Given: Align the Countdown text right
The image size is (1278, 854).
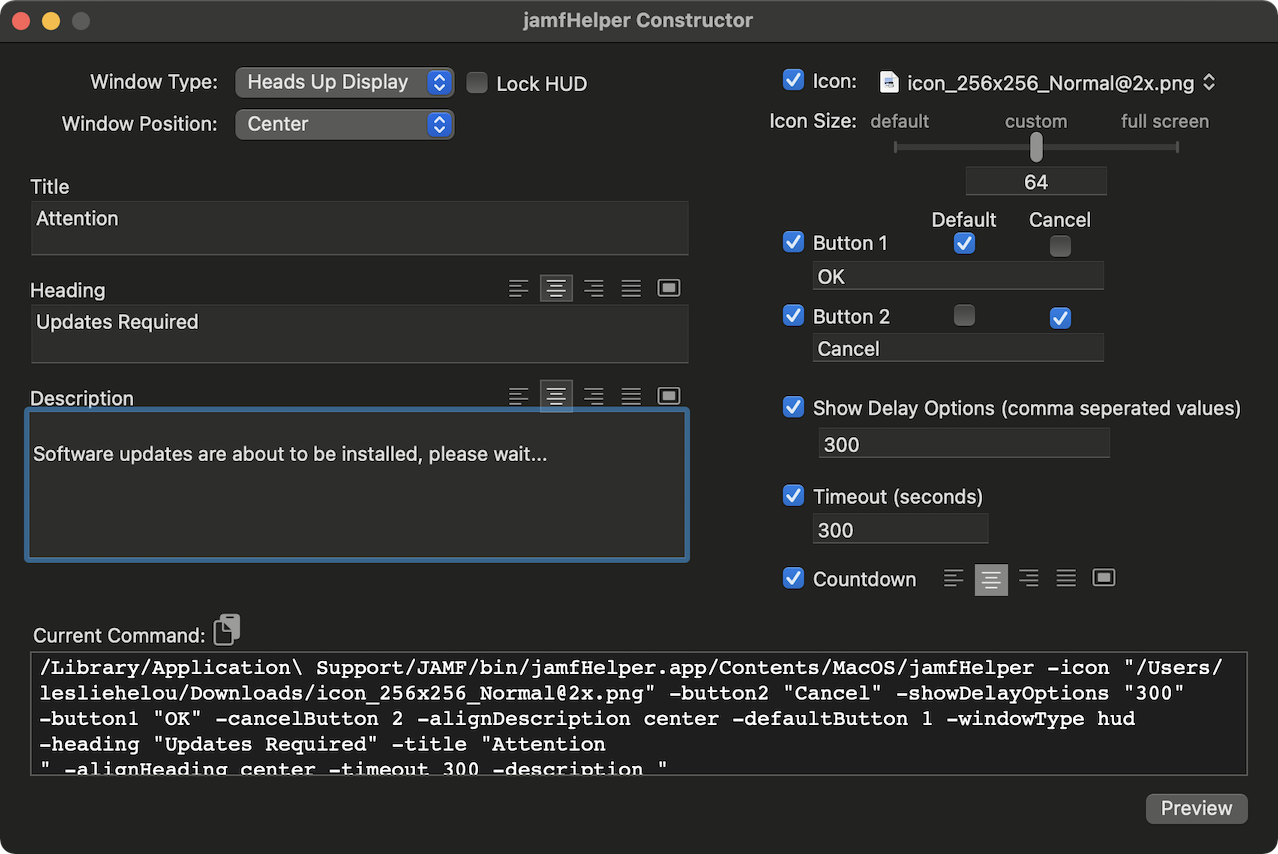Looking at the screenshot, I should (1029, 578).
